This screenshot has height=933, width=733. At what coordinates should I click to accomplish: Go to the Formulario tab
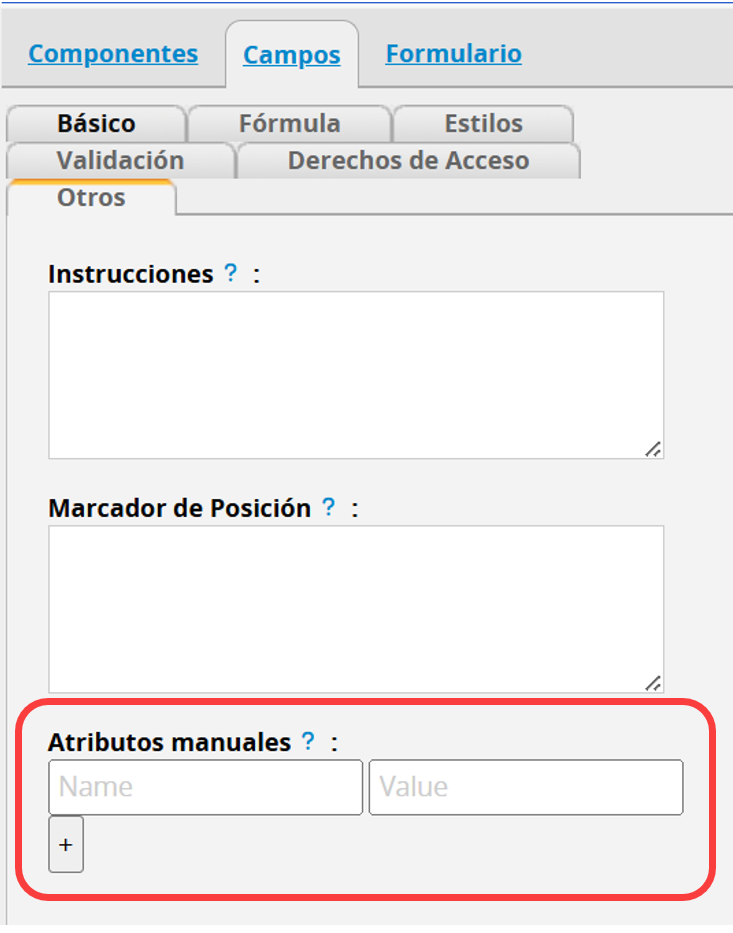[x=454, y=54]
